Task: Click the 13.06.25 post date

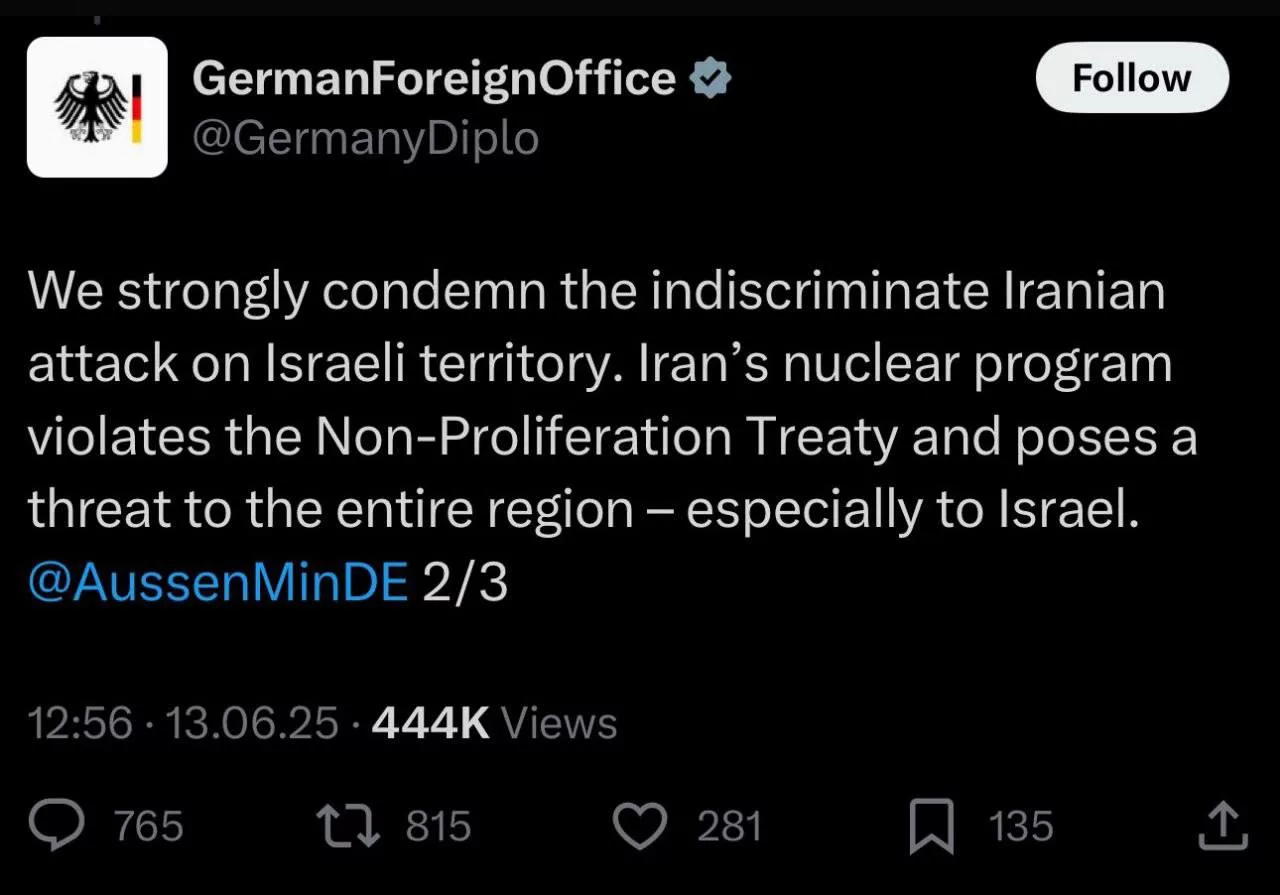Action: point(253,723)
